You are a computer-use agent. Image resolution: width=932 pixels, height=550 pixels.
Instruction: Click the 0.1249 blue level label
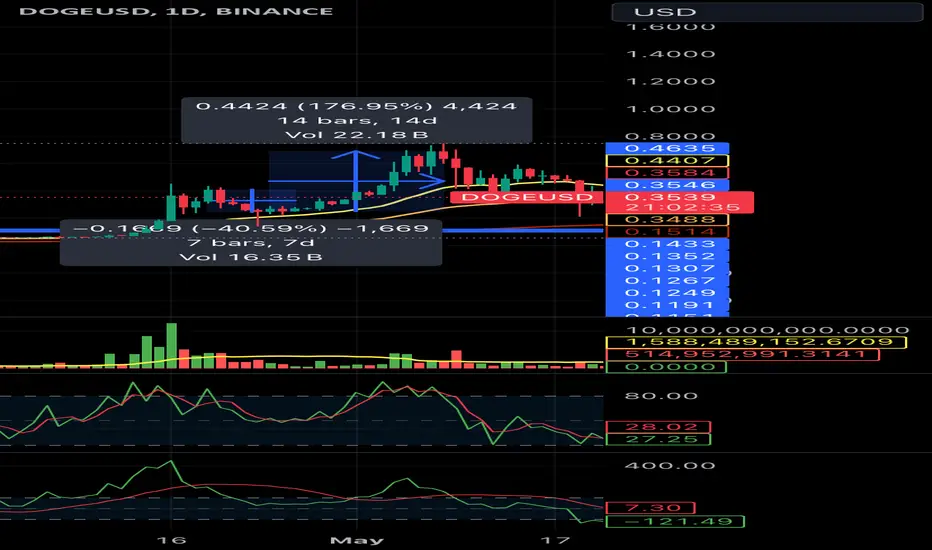pos(667,293)
